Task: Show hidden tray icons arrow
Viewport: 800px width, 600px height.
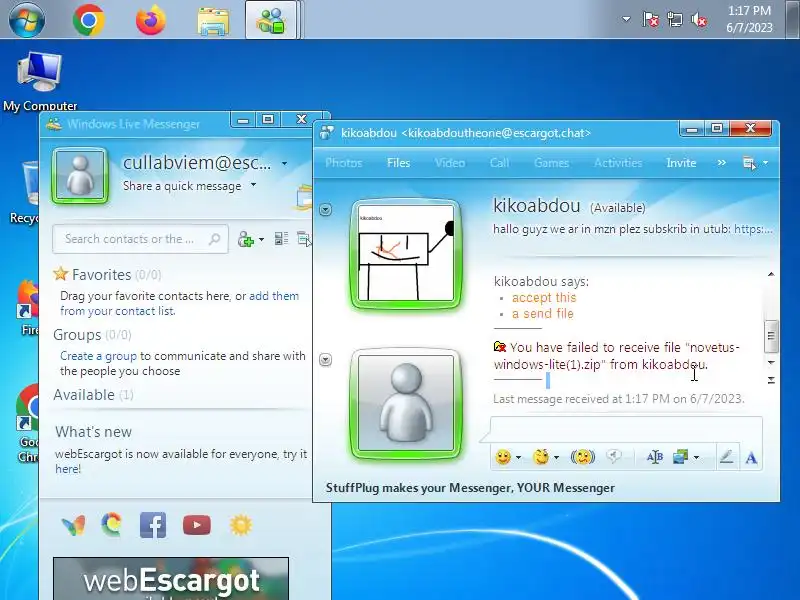Action: (x=626, y=19)
